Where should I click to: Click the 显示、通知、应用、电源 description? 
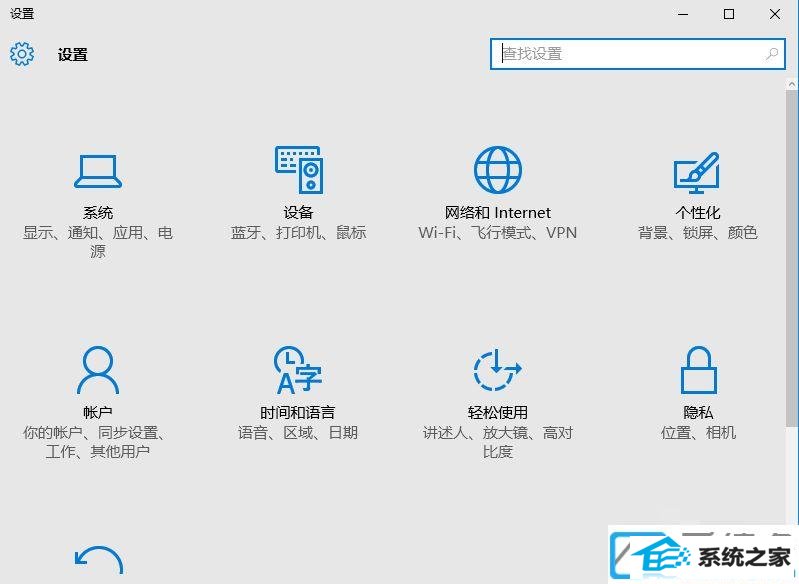98,242
